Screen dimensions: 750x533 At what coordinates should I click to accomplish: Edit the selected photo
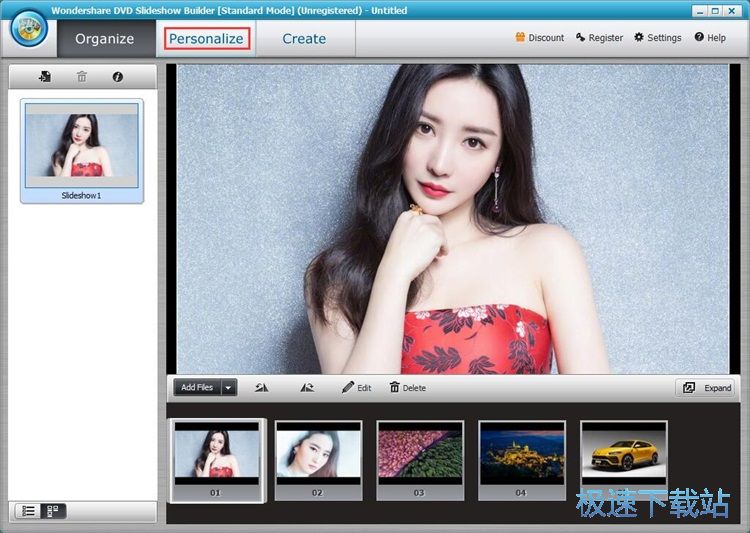coord(356,388)
